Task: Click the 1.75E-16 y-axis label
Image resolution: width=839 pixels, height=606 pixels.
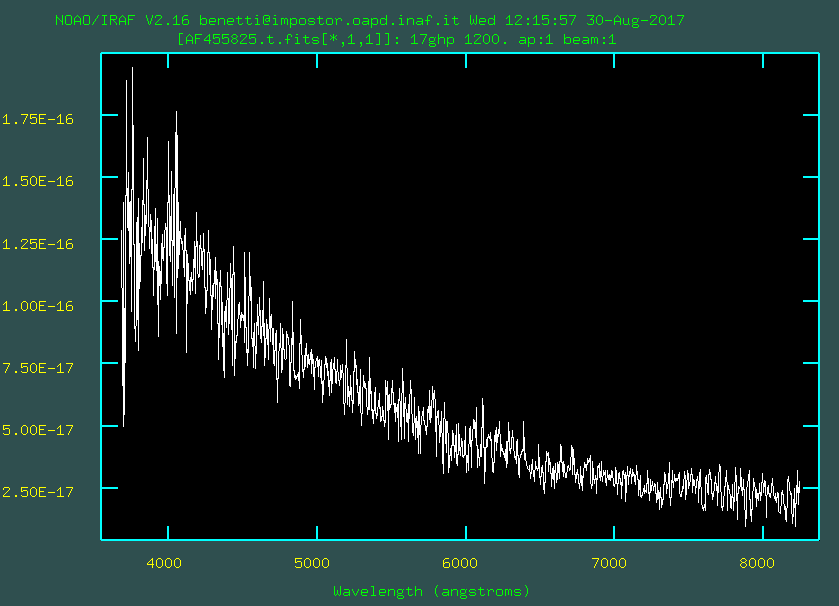Action: (38, 119)
